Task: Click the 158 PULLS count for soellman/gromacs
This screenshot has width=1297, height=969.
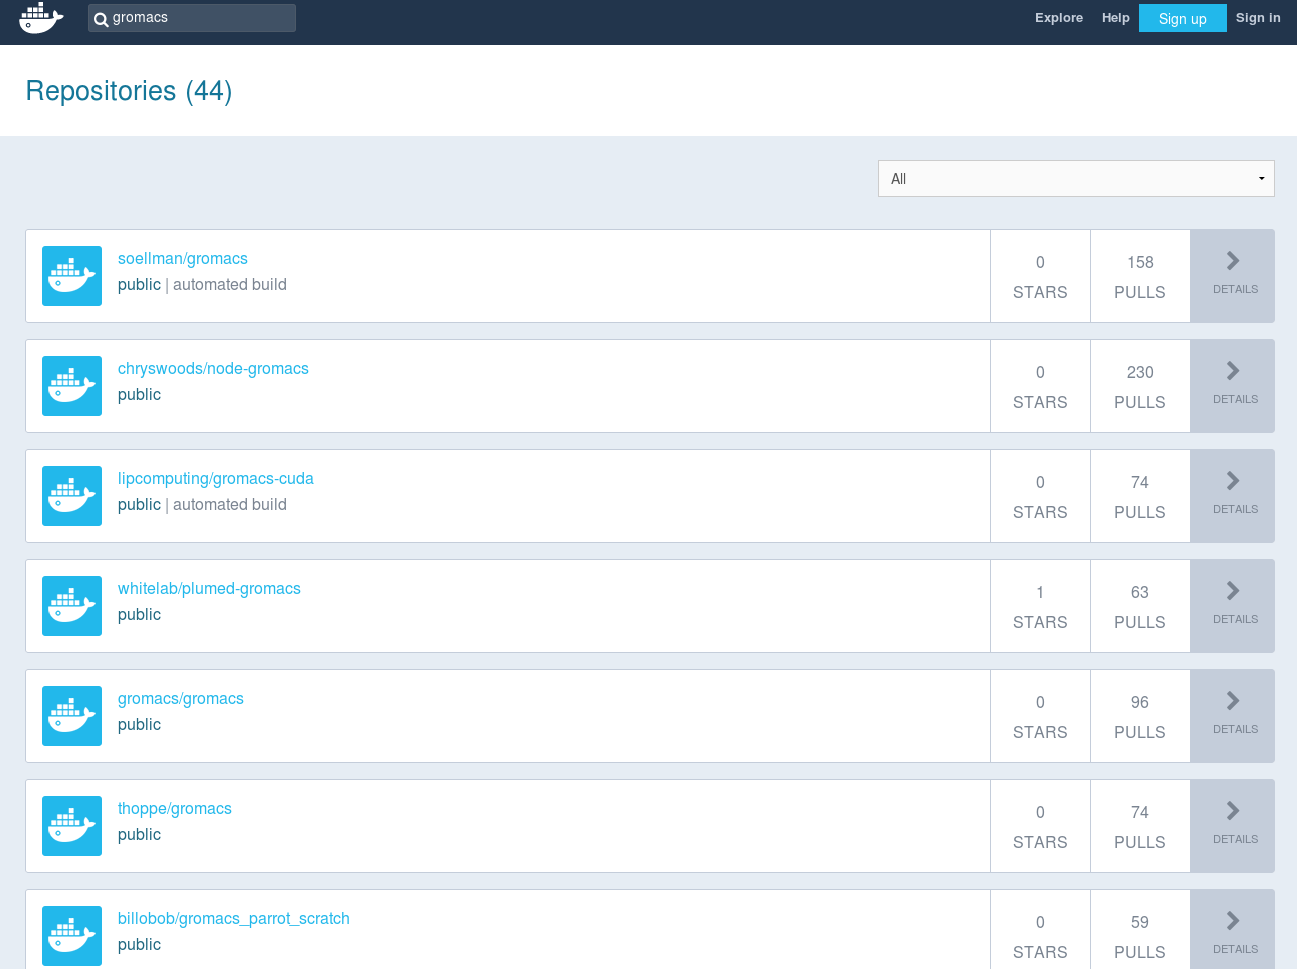Action: click(1140, 276)
